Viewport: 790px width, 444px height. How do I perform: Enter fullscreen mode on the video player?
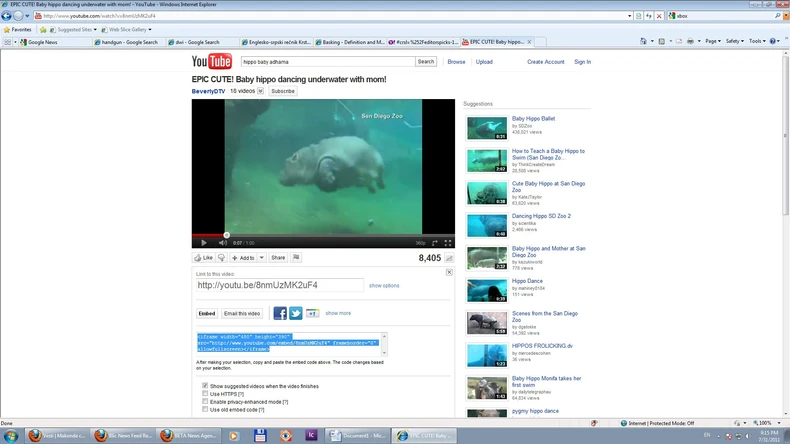(x=447, y=243)
